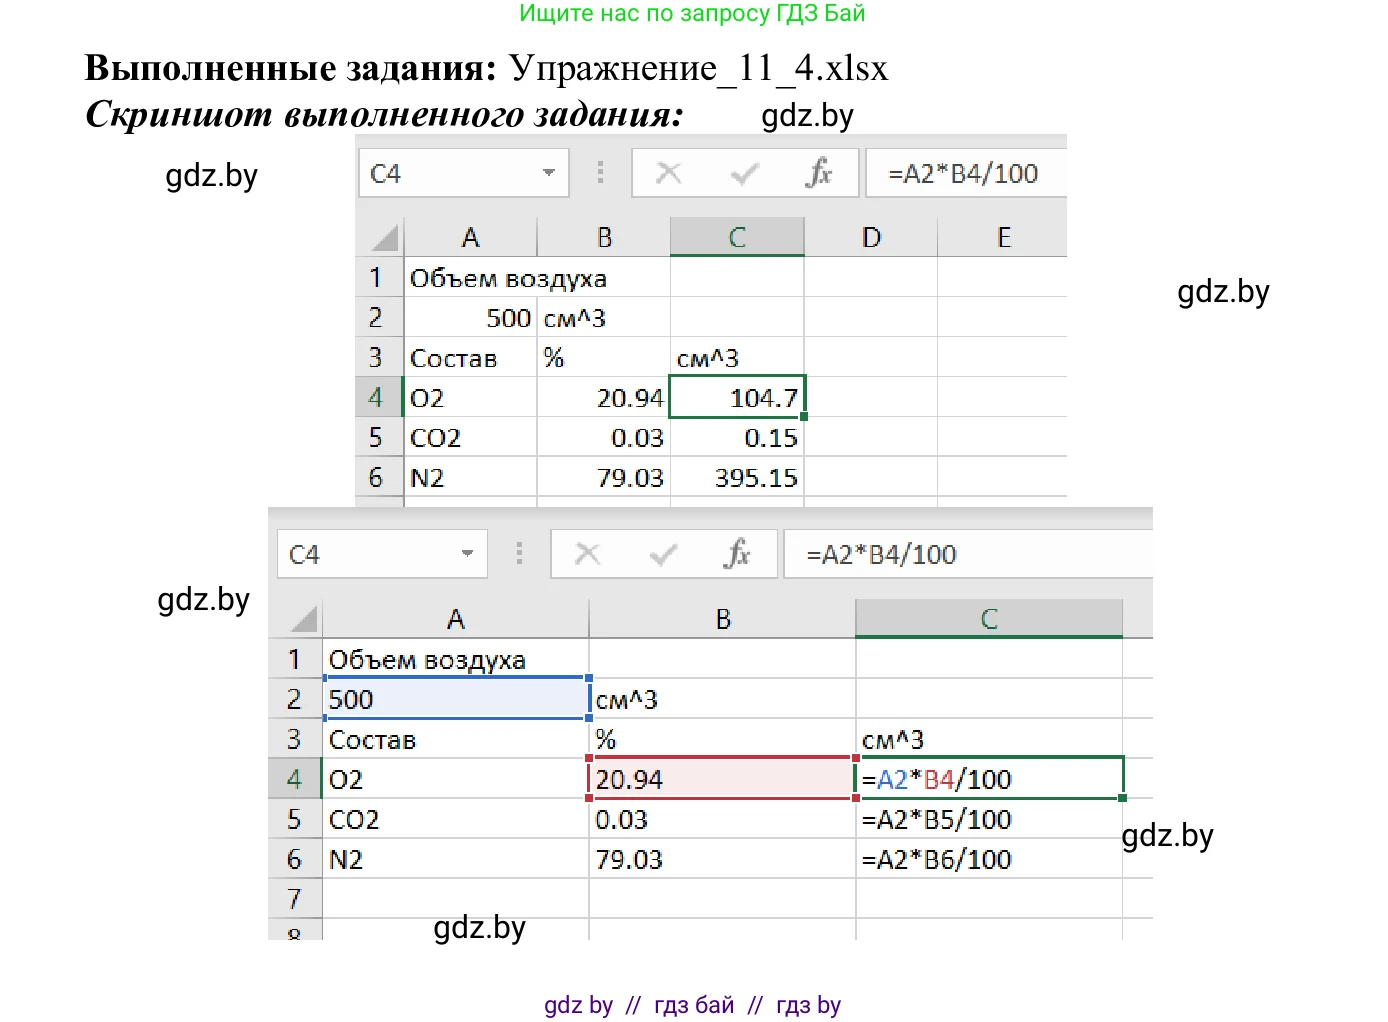The image size is (1388, 1022).
Task: Select column D header in upper spreadsheet
Action: (x=871, y=238)
